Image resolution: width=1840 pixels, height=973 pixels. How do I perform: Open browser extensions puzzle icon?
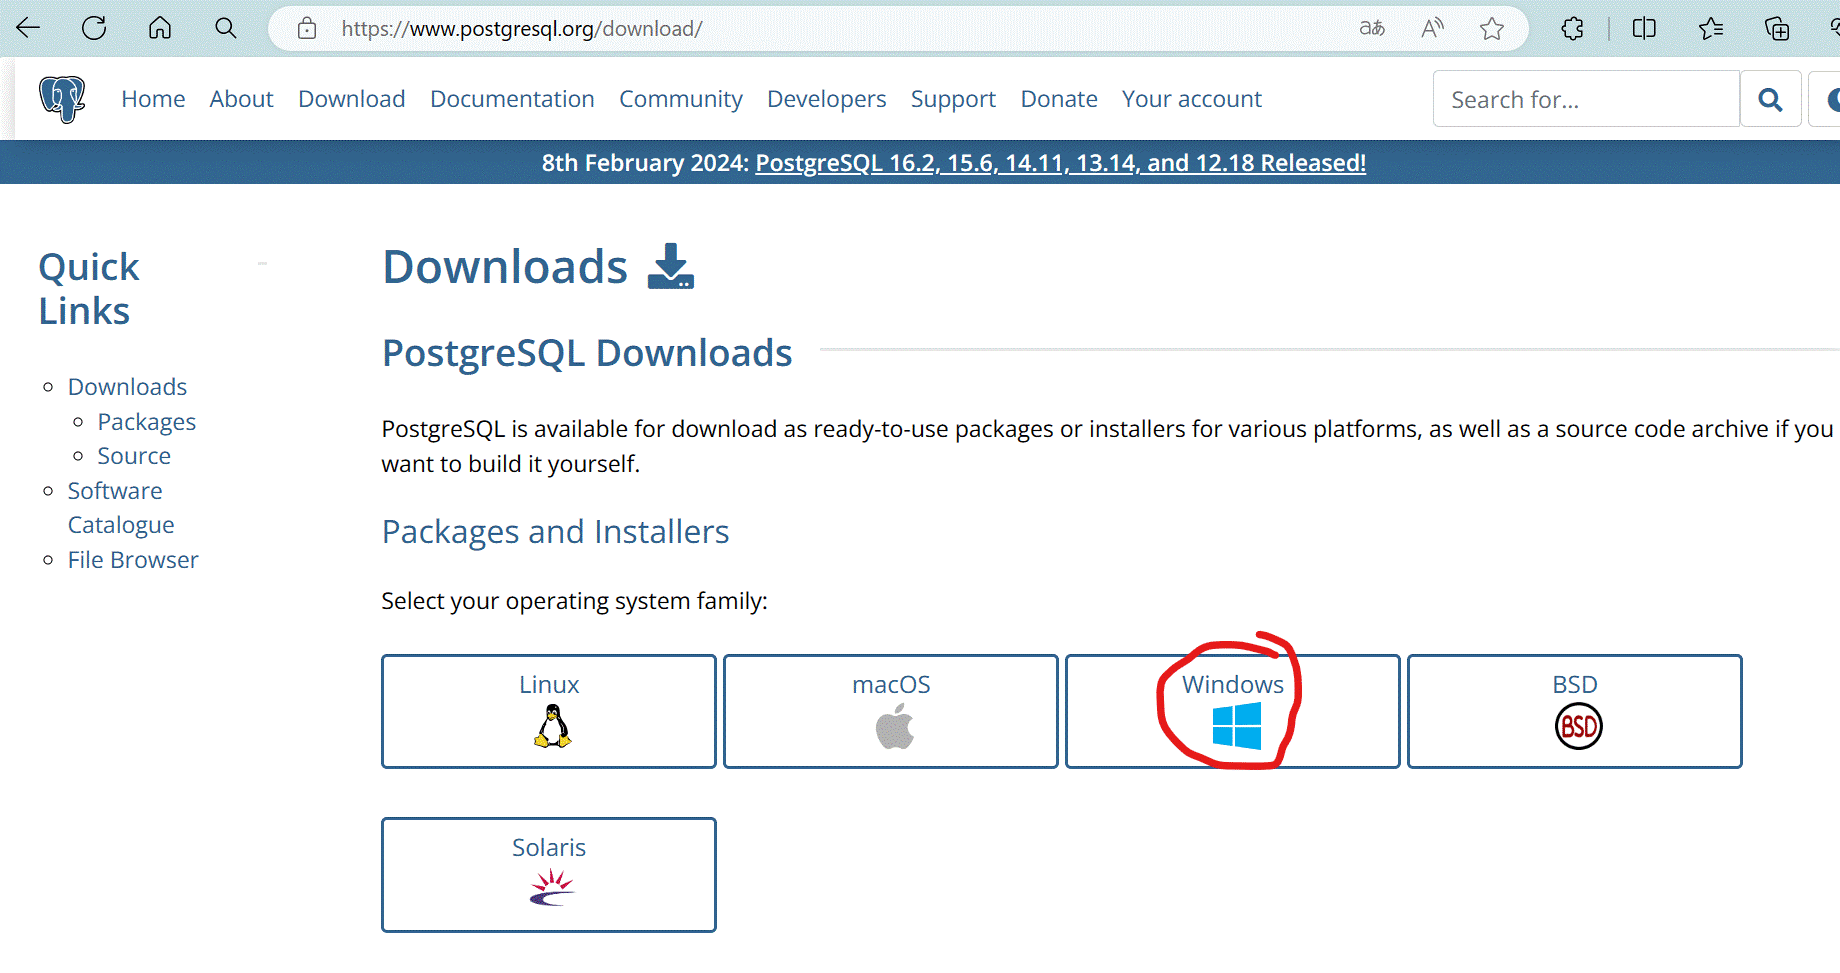click(x=1573, y=28)
